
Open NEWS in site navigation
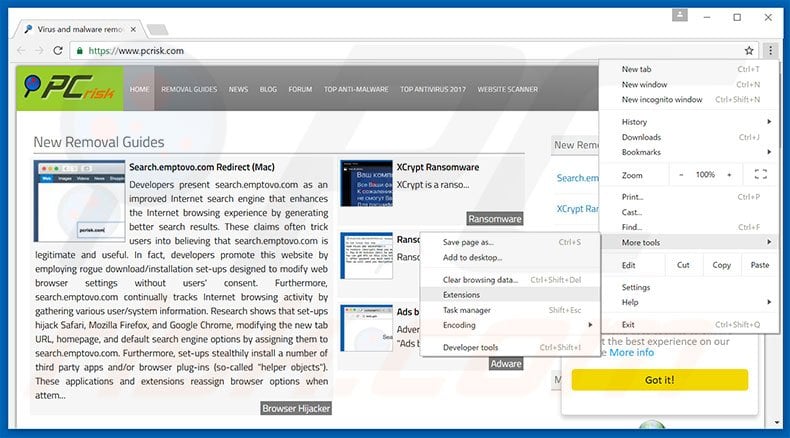coord(238,89)
